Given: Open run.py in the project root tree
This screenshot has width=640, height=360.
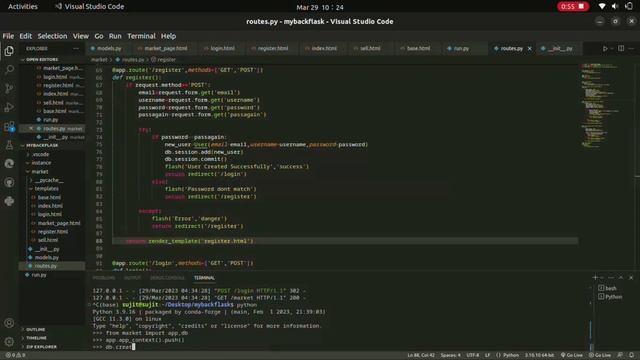Looking at the screenshot, I should click(x=39, y=275).
